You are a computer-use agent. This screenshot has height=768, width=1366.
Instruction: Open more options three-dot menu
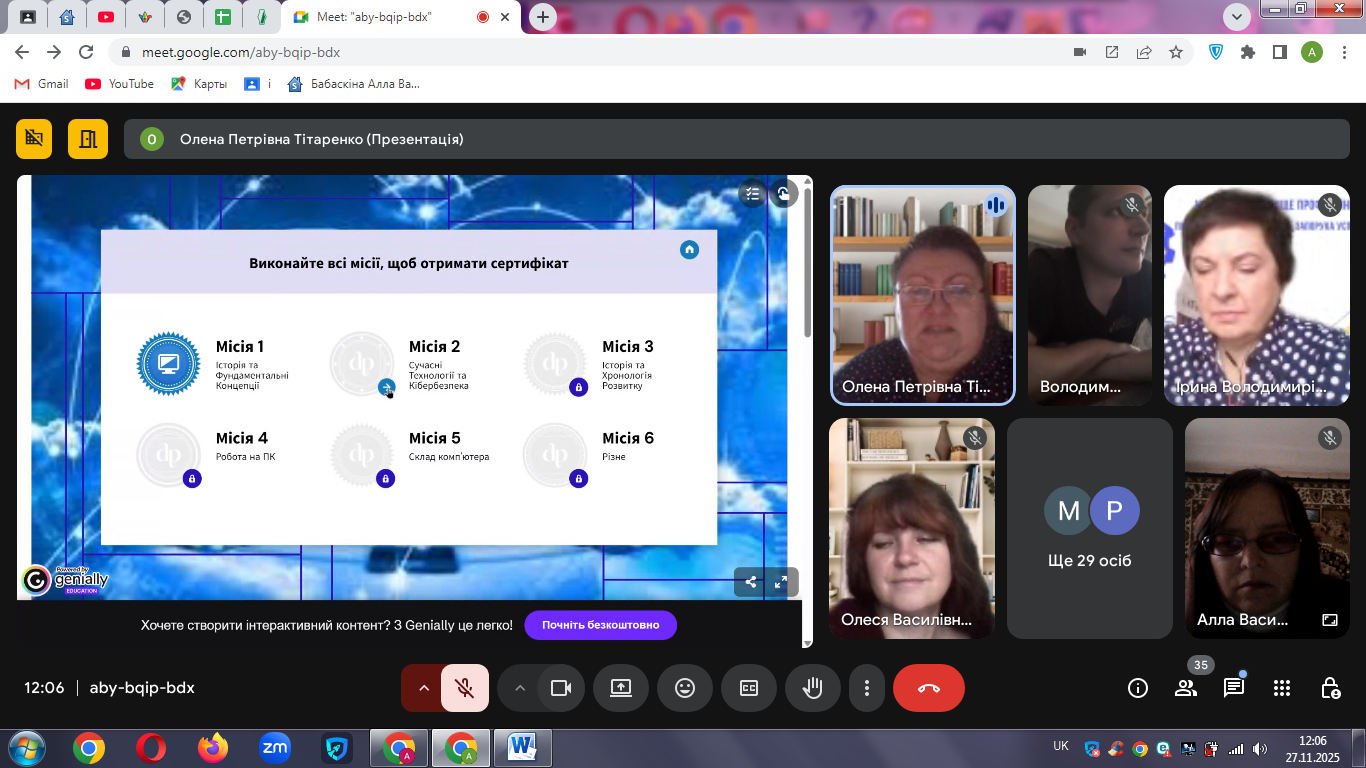pos(867,688)
